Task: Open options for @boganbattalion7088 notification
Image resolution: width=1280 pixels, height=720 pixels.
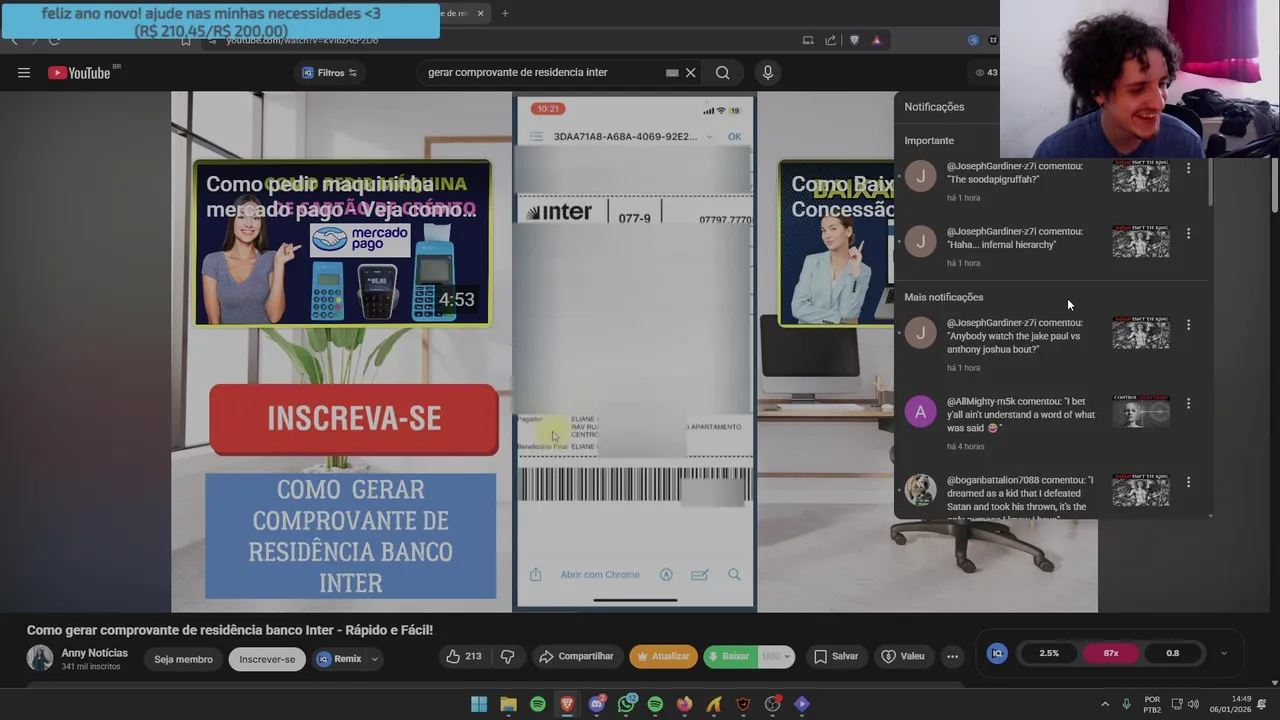Action: [1188, 482]
